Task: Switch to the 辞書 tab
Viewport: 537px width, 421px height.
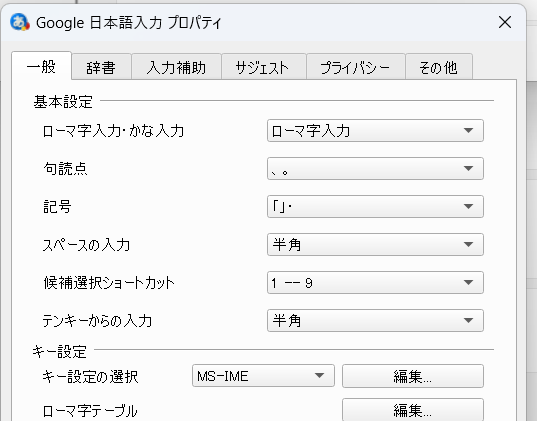Action: pos(101,67)
